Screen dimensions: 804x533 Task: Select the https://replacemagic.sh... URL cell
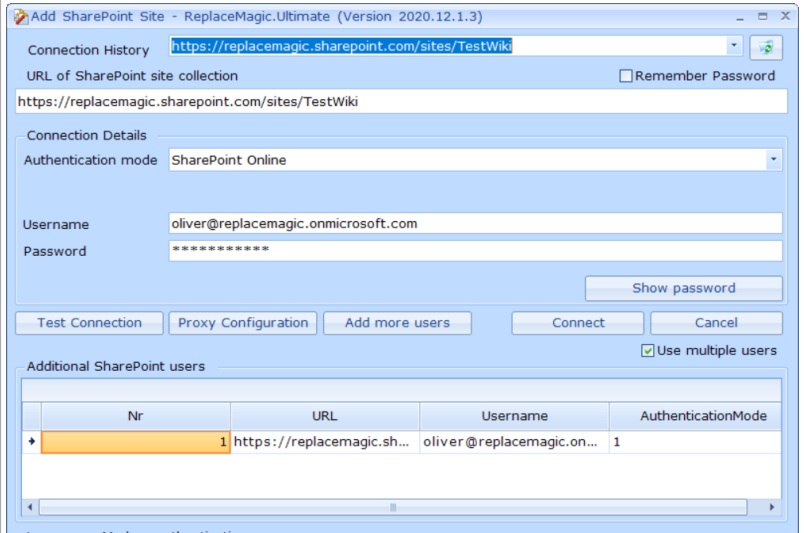point(325,442)
